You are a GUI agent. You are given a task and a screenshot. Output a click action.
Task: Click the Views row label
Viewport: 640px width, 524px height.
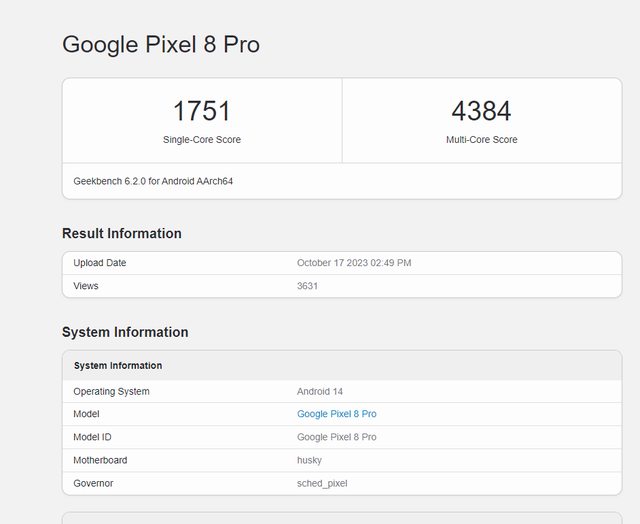click(x=86, y=286)
